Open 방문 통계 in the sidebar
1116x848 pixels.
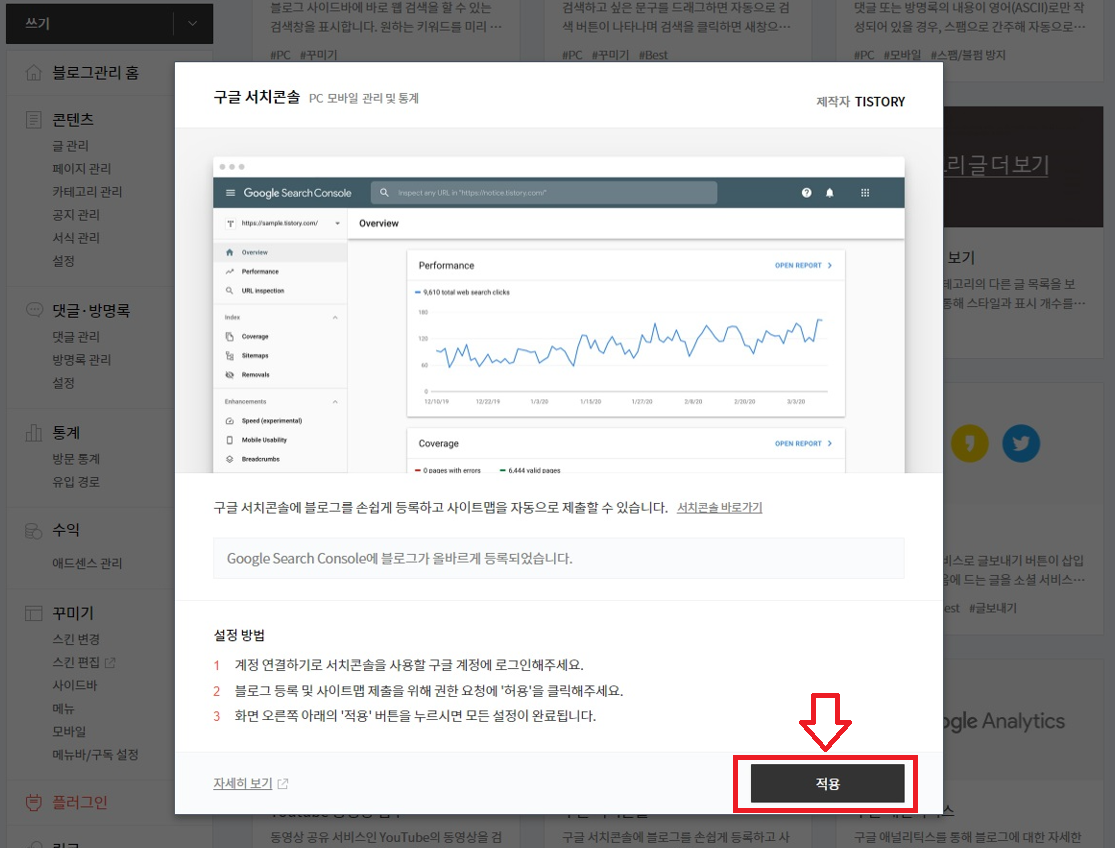pyautogui.click(x=76, y=459)
